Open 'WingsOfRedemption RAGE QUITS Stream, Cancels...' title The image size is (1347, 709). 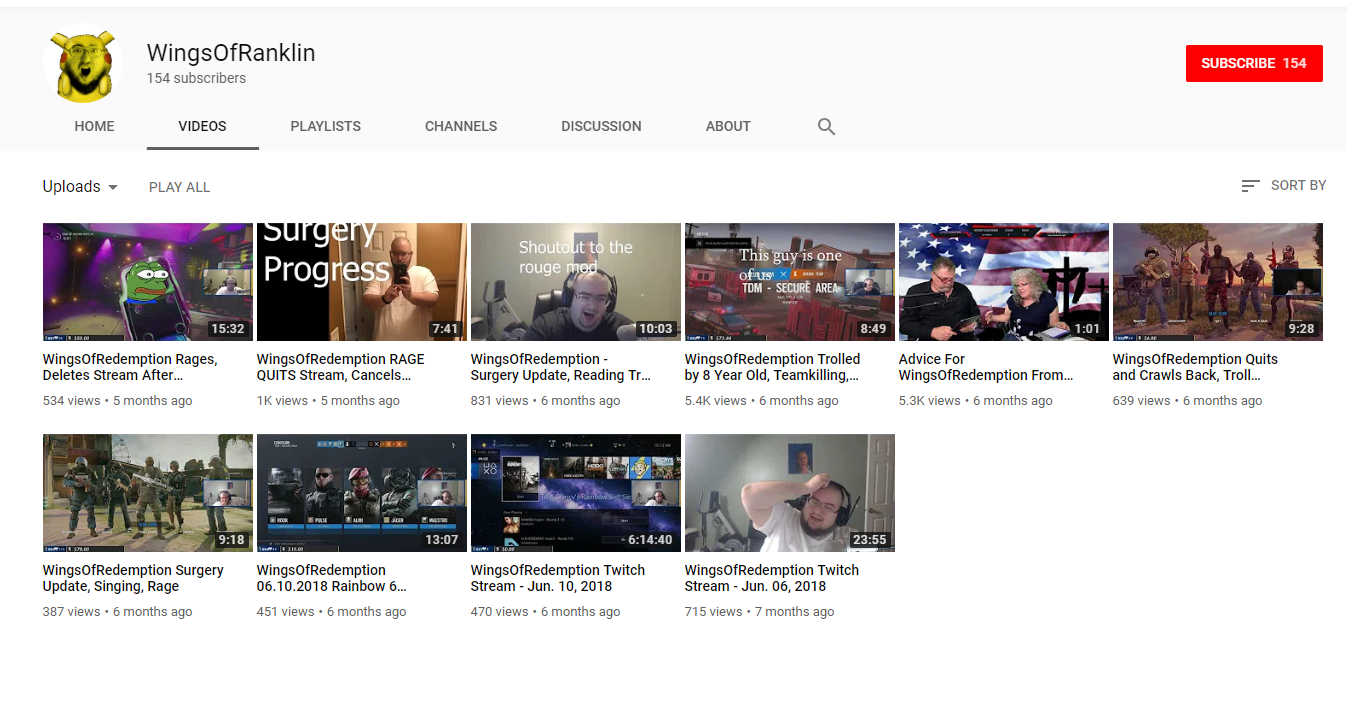341,367
